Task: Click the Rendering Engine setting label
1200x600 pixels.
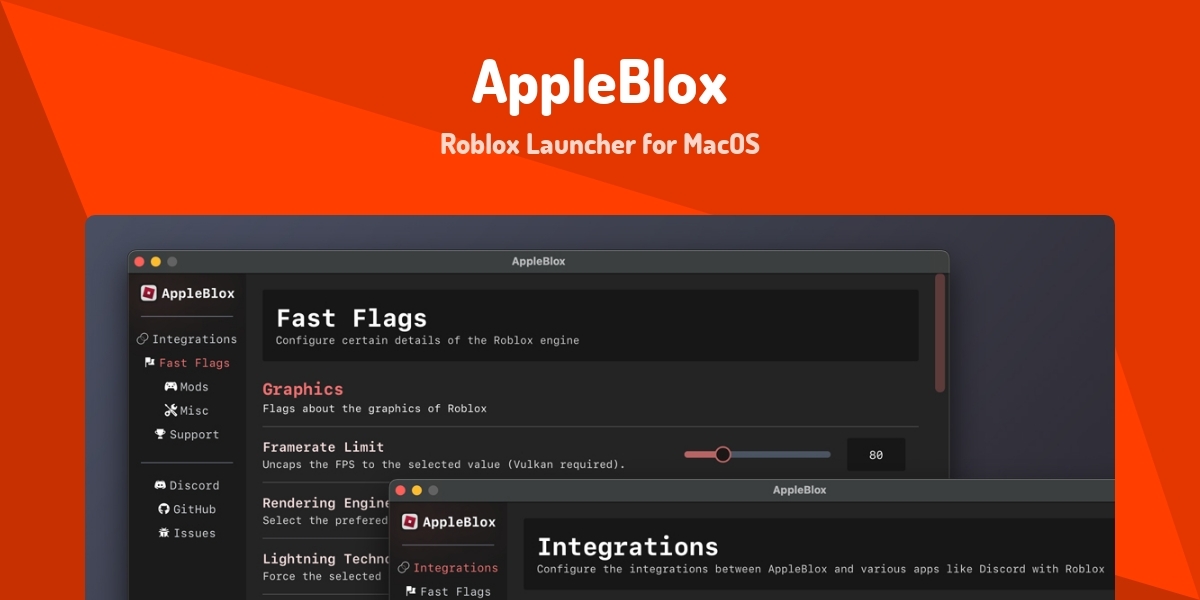Action: tap(326, 503)
